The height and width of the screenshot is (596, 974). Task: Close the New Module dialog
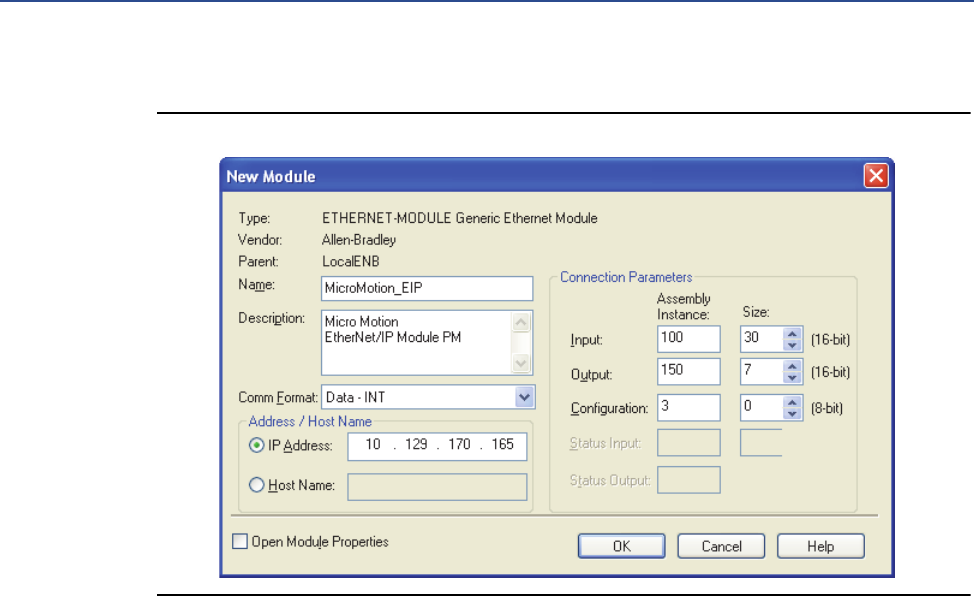click(x=876, y=177)
